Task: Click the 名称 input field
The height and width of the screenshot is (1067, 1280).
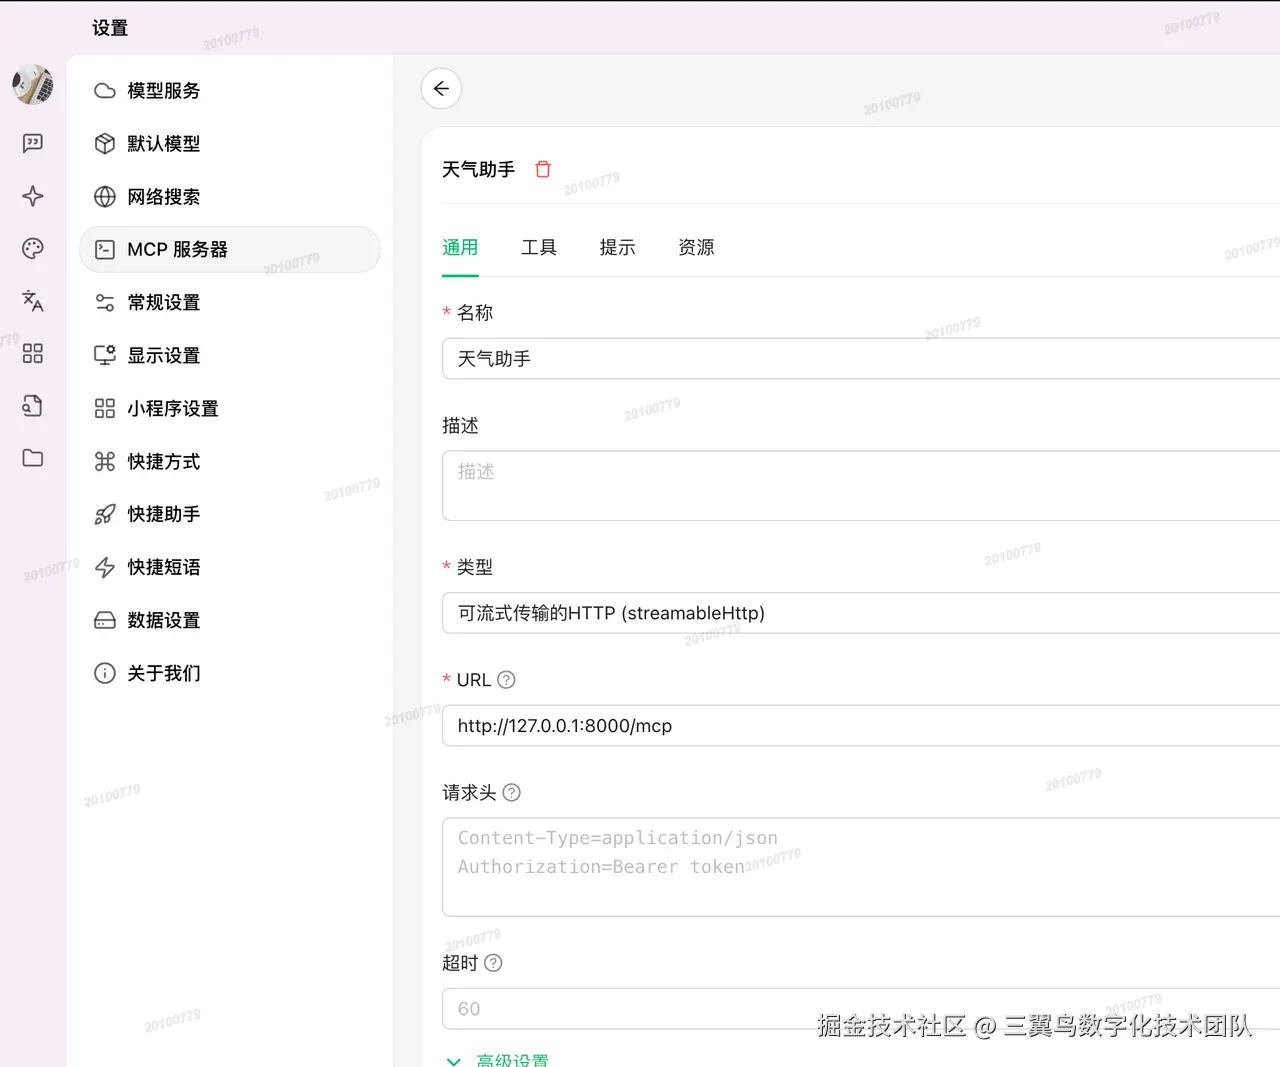Action: click(x=861, y=359)
